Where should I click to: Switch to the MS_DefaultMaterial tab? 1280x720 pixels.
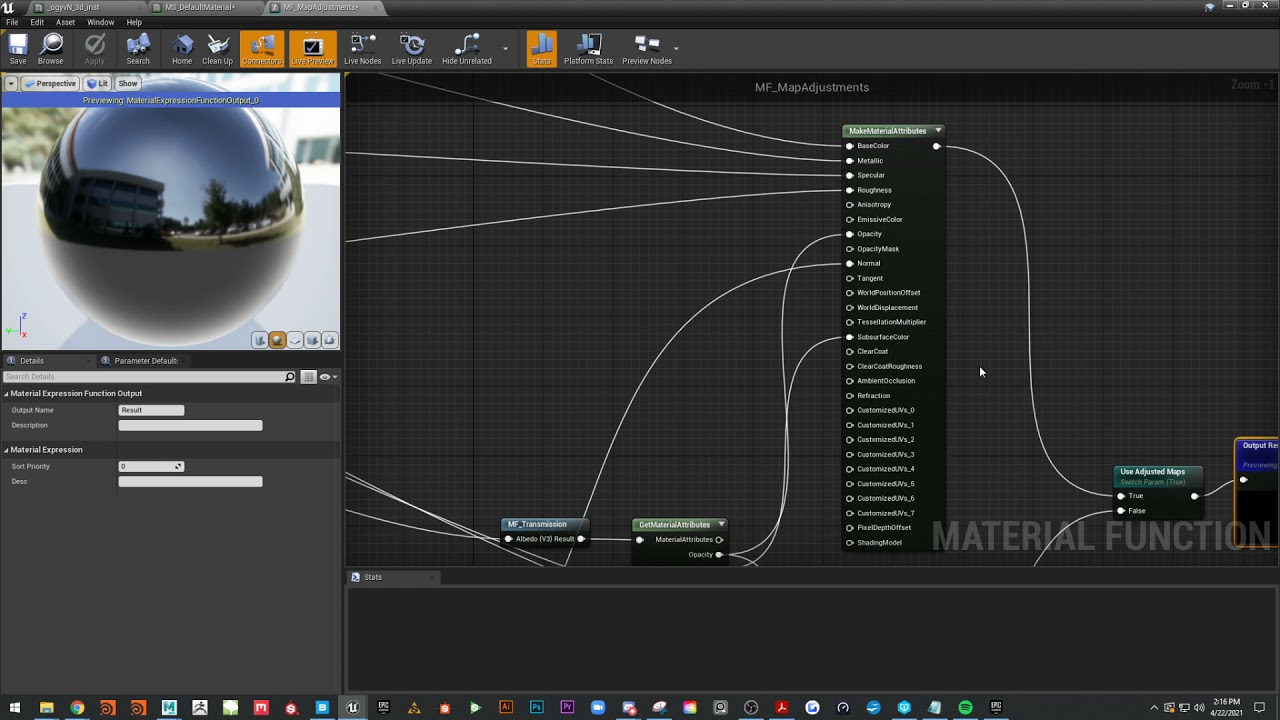coord(200,7)
